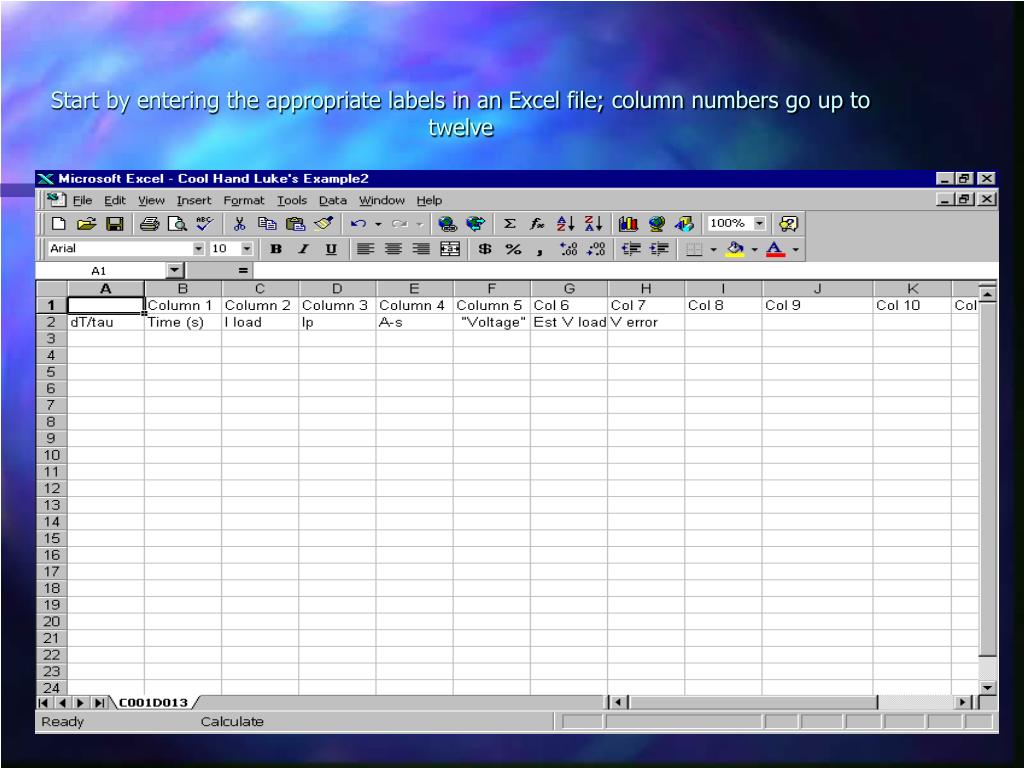Expand the Borders dropdown arrow
This screenshot has height=768, width=1024.
(713, 249)
